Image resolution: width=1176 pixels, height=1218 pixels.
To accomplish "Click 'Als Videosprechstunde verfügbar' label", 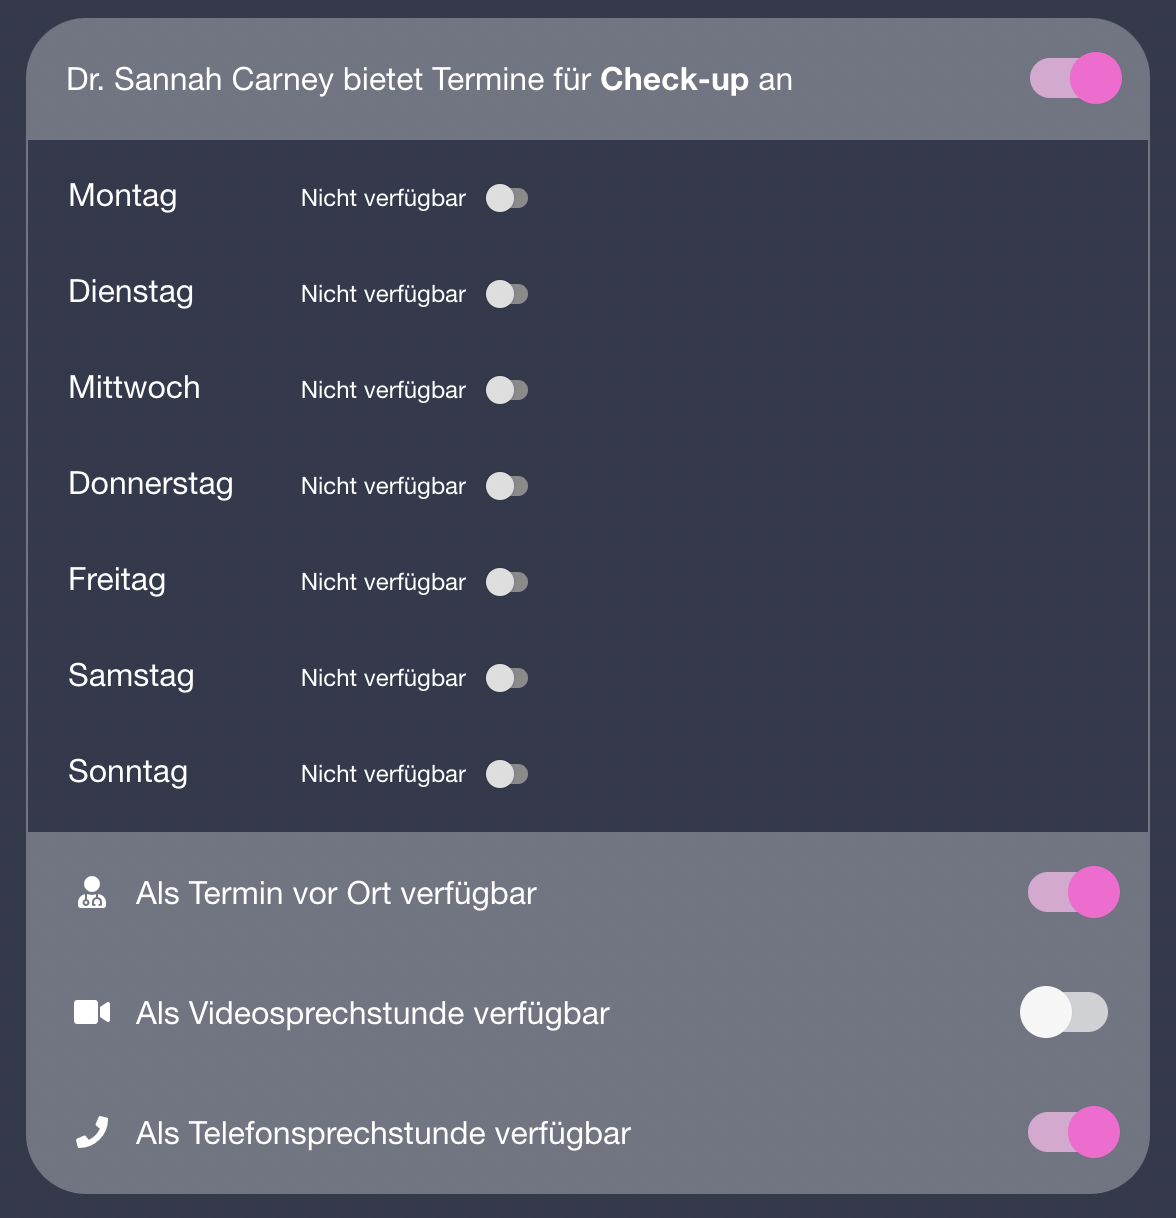I will pyautogui.click(x=373, y=1013).
